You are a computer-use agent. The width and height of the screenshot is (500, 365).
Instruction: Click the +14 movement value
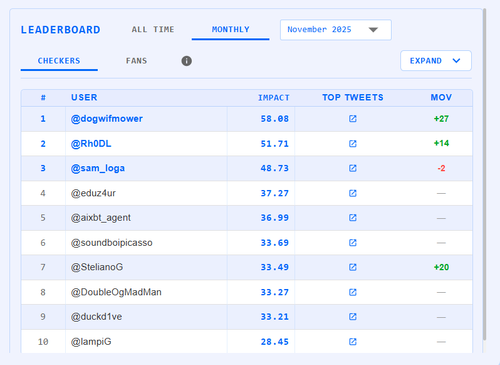click(x=441, y=143)
